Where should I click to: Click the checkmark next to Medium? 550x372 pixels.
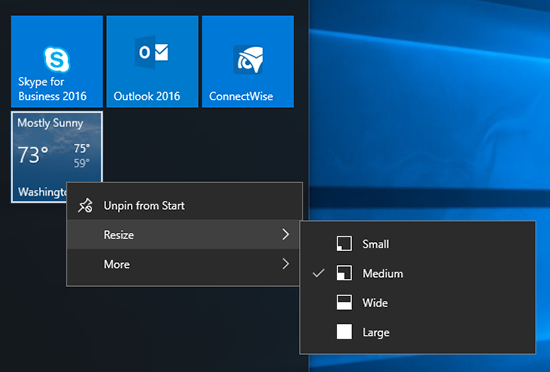(318, 273)
